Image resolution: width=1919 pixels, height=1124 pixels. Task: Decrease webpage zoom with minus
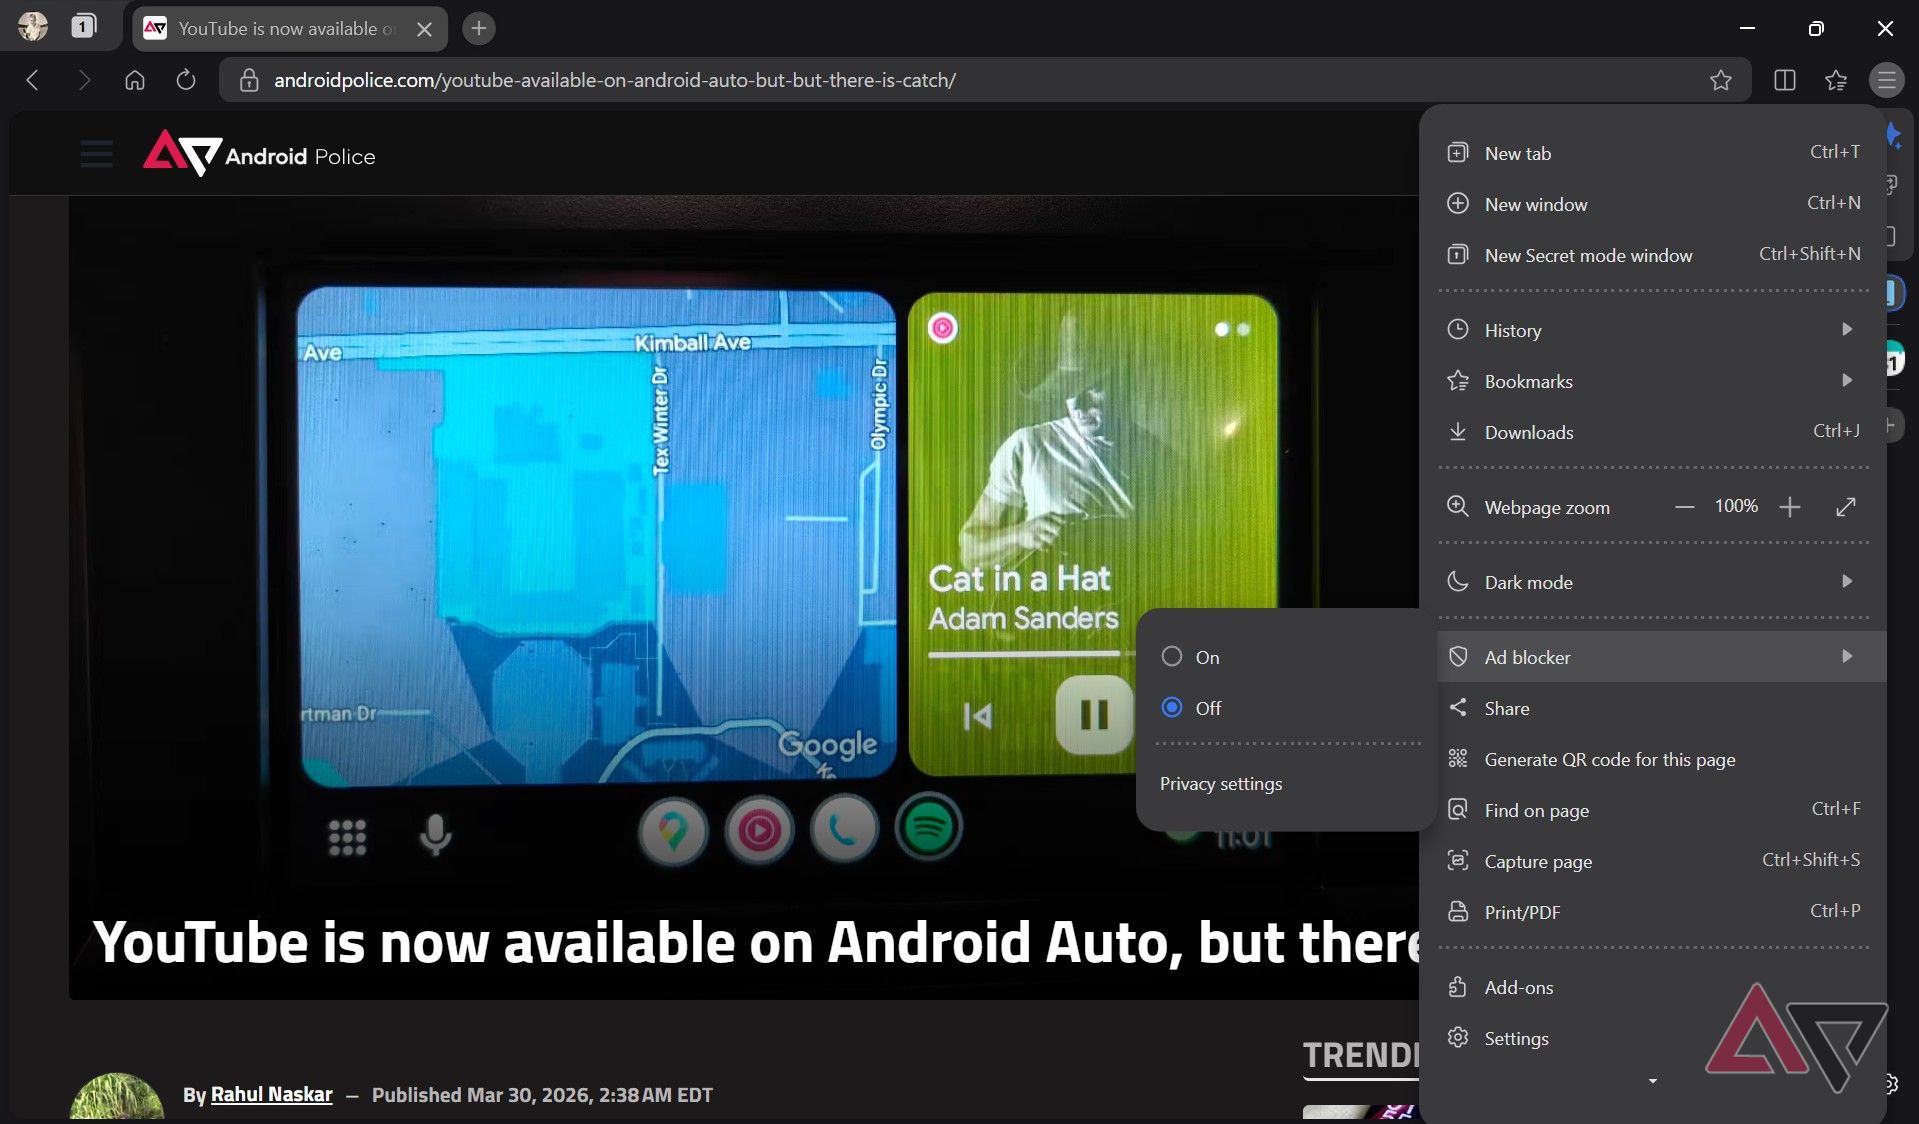coord(1685,507)
